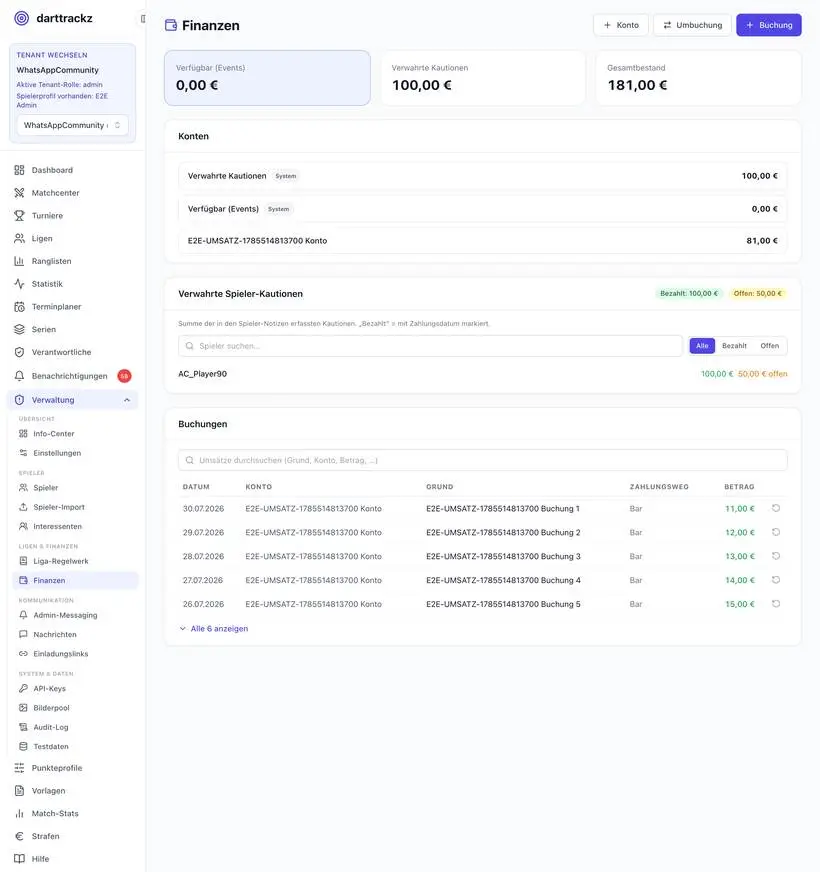This screenshot has width=820, height=872.
Task: Click the red notification count badge
Action: tap(124, 376)
